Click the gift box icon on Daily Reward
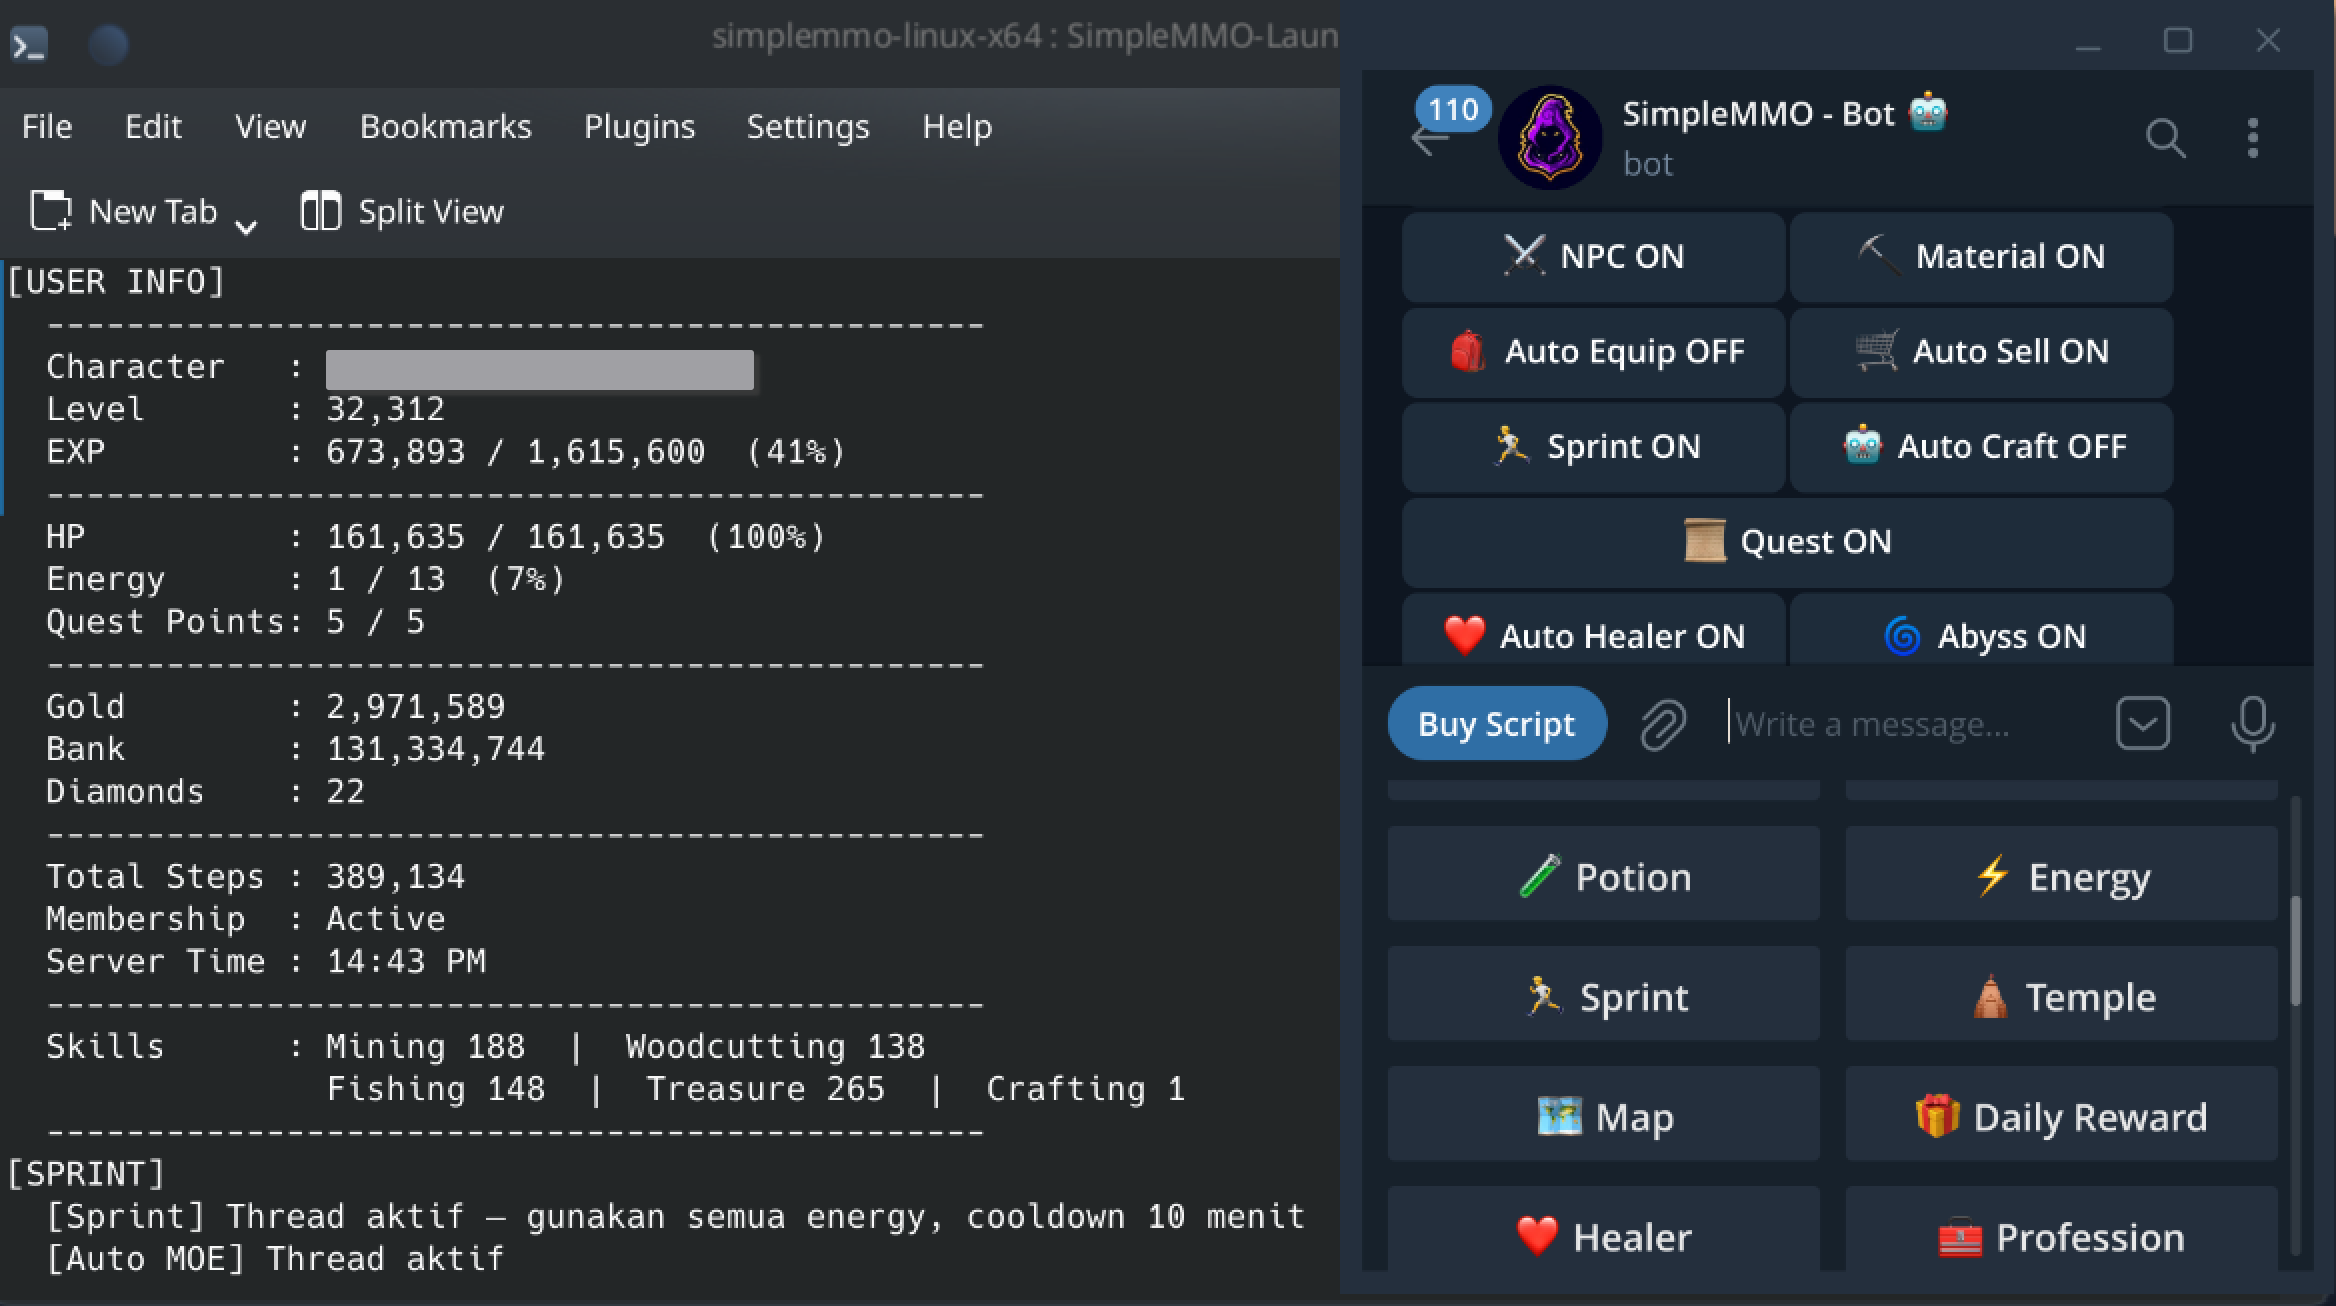 point(1937,1116)
